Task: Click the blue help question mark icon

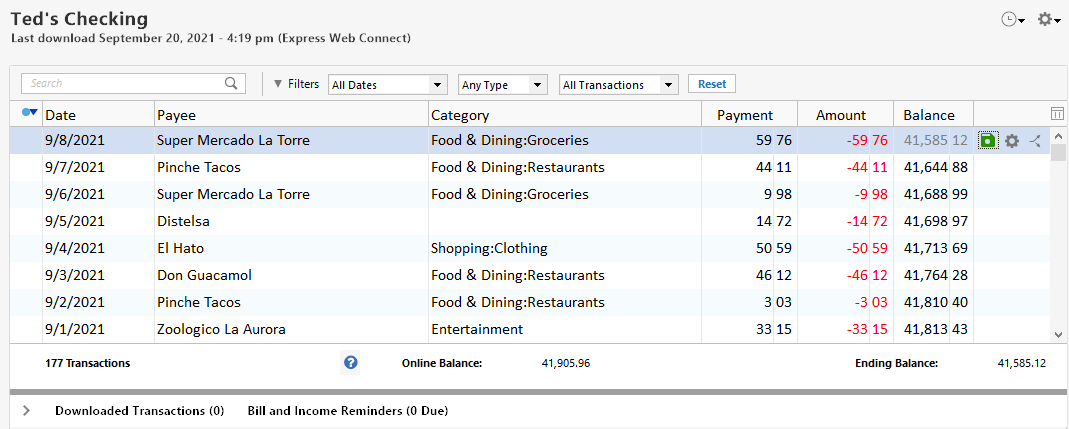Action: click(x=351, y=363)
